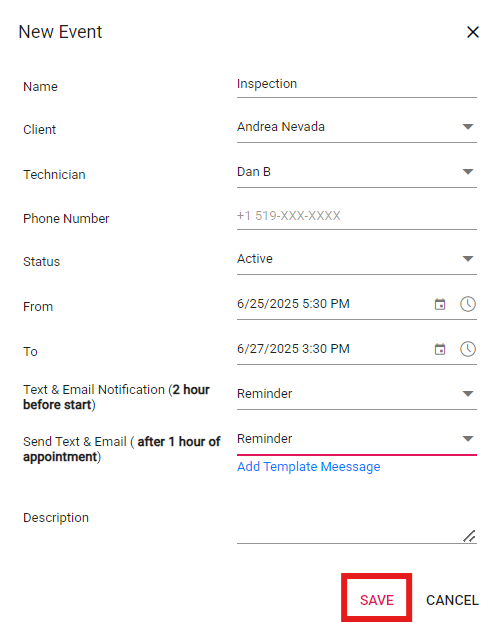Open the Status dropdown showing Active

tap(357, 259)
